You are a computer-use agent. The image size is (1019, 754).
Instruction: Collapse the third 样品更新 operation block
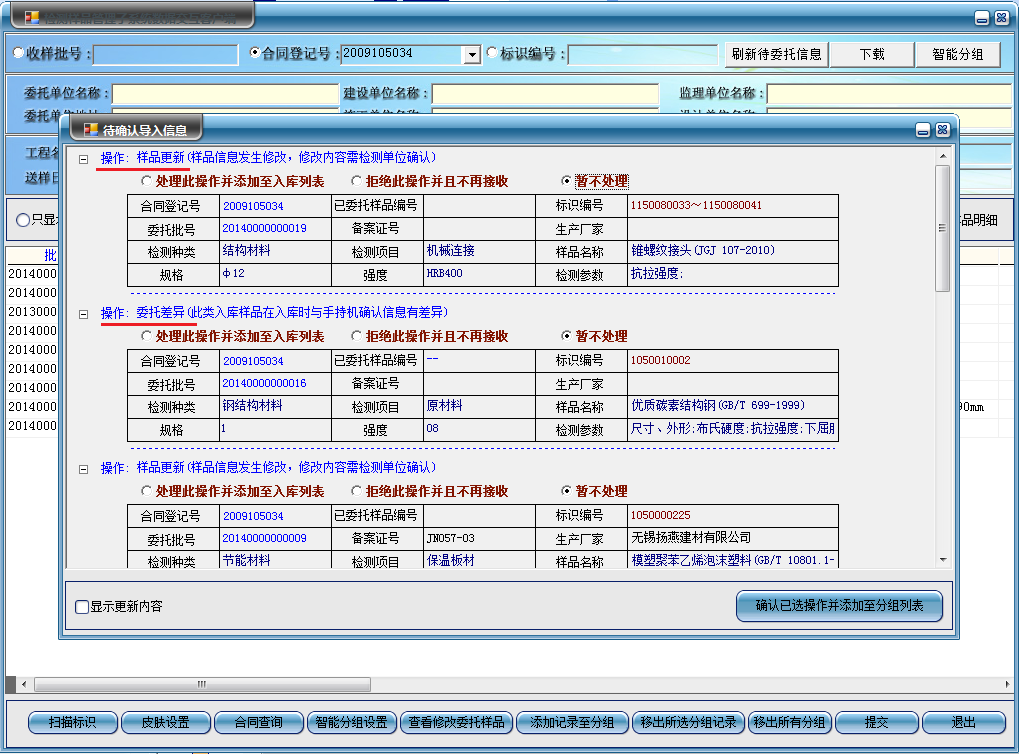point(84,469)
